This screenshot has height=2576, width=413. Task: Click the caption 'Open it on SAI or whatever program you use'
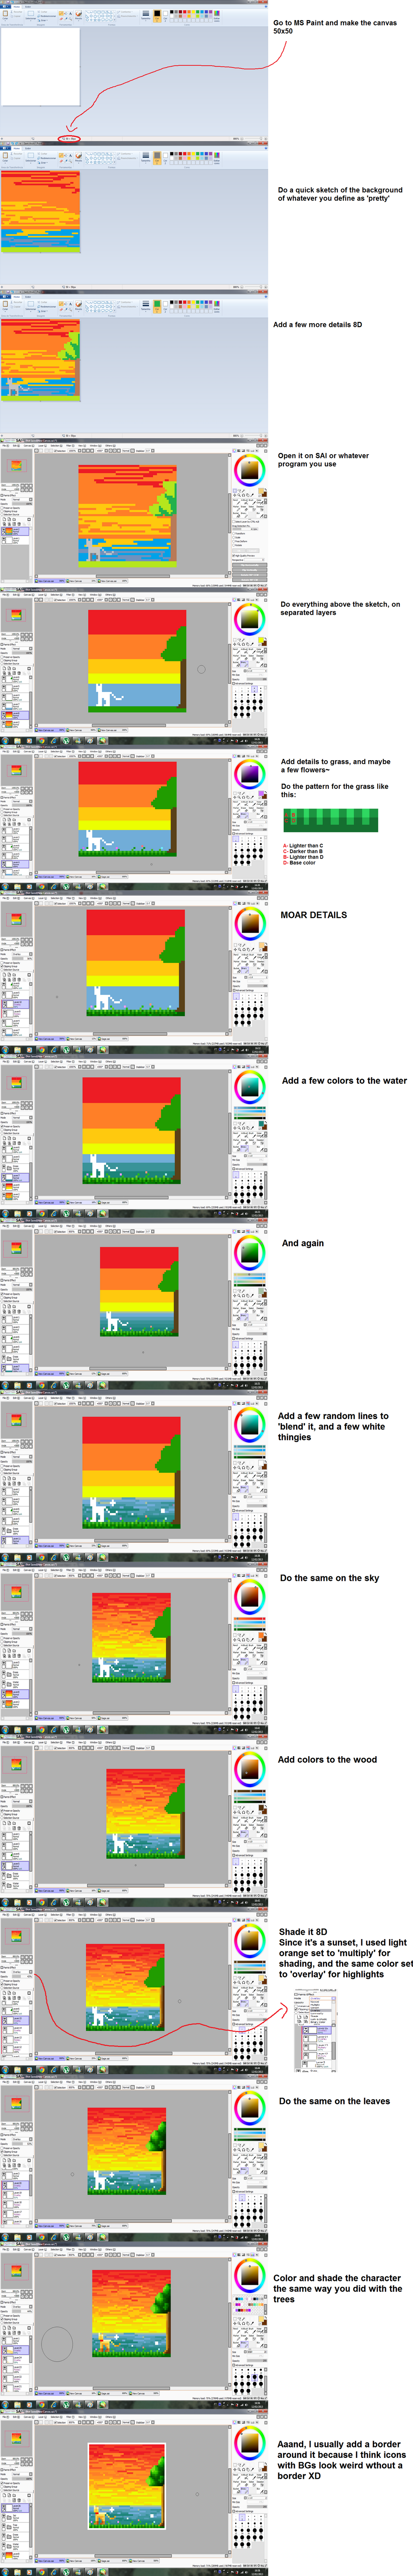(323, 460)
